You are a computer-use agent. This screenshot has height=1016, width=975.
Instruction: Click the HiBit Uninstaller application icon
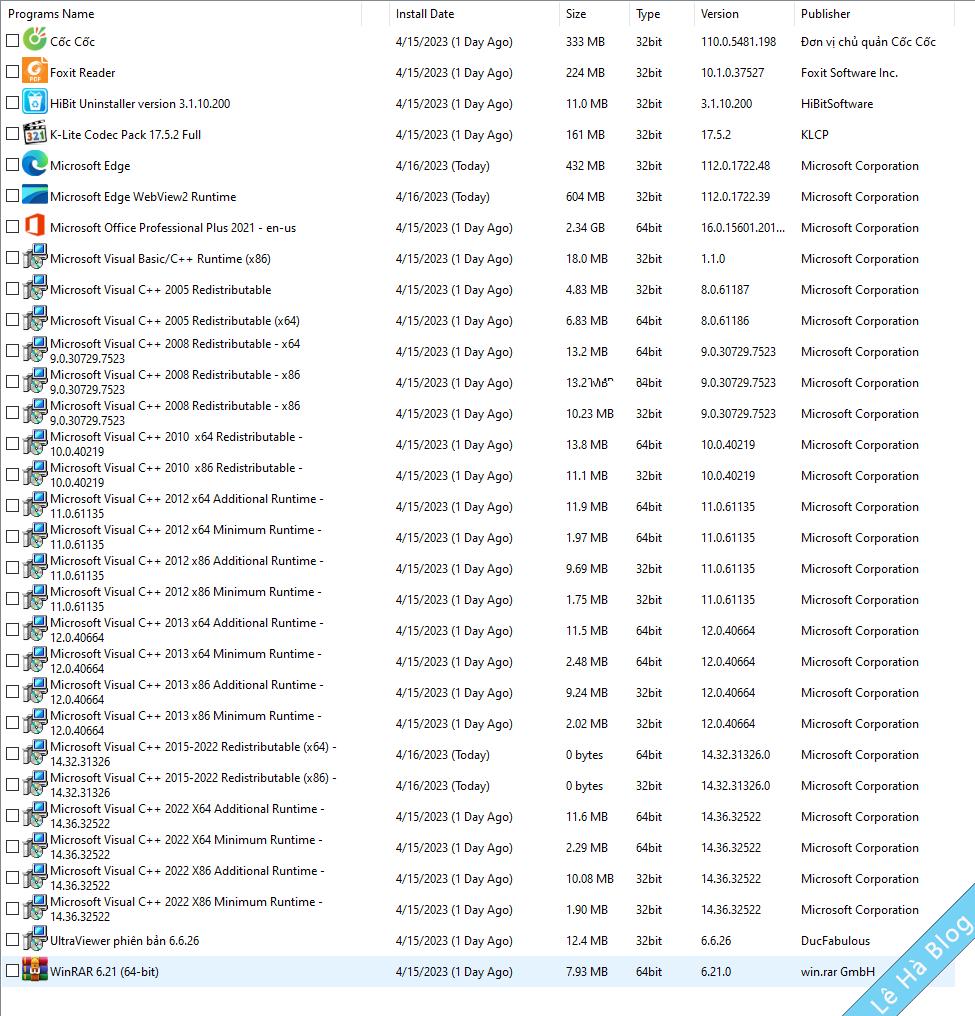pos(33,103)
